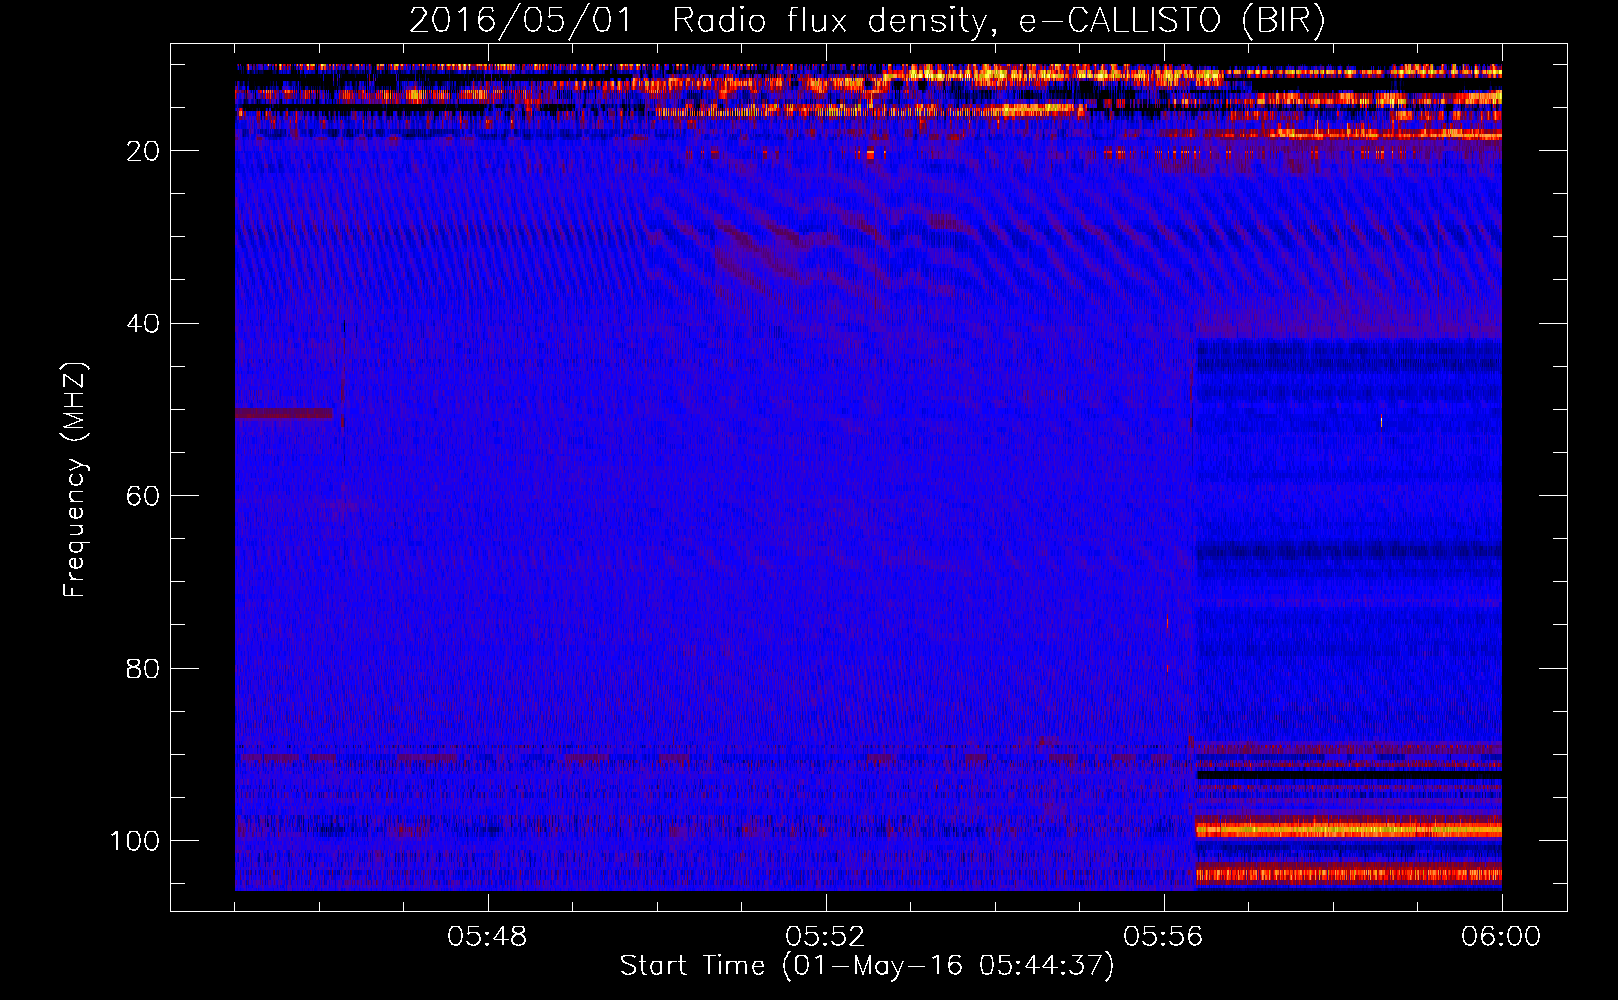The height and width of the screenshot is (1000, 1618).
Task: Click the 60 MHz frequency tick label
Action: 143,496
